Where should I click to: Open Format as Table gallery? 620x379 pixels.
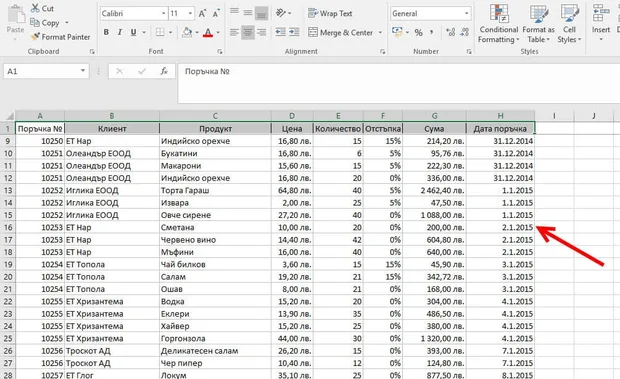(539, 23)
